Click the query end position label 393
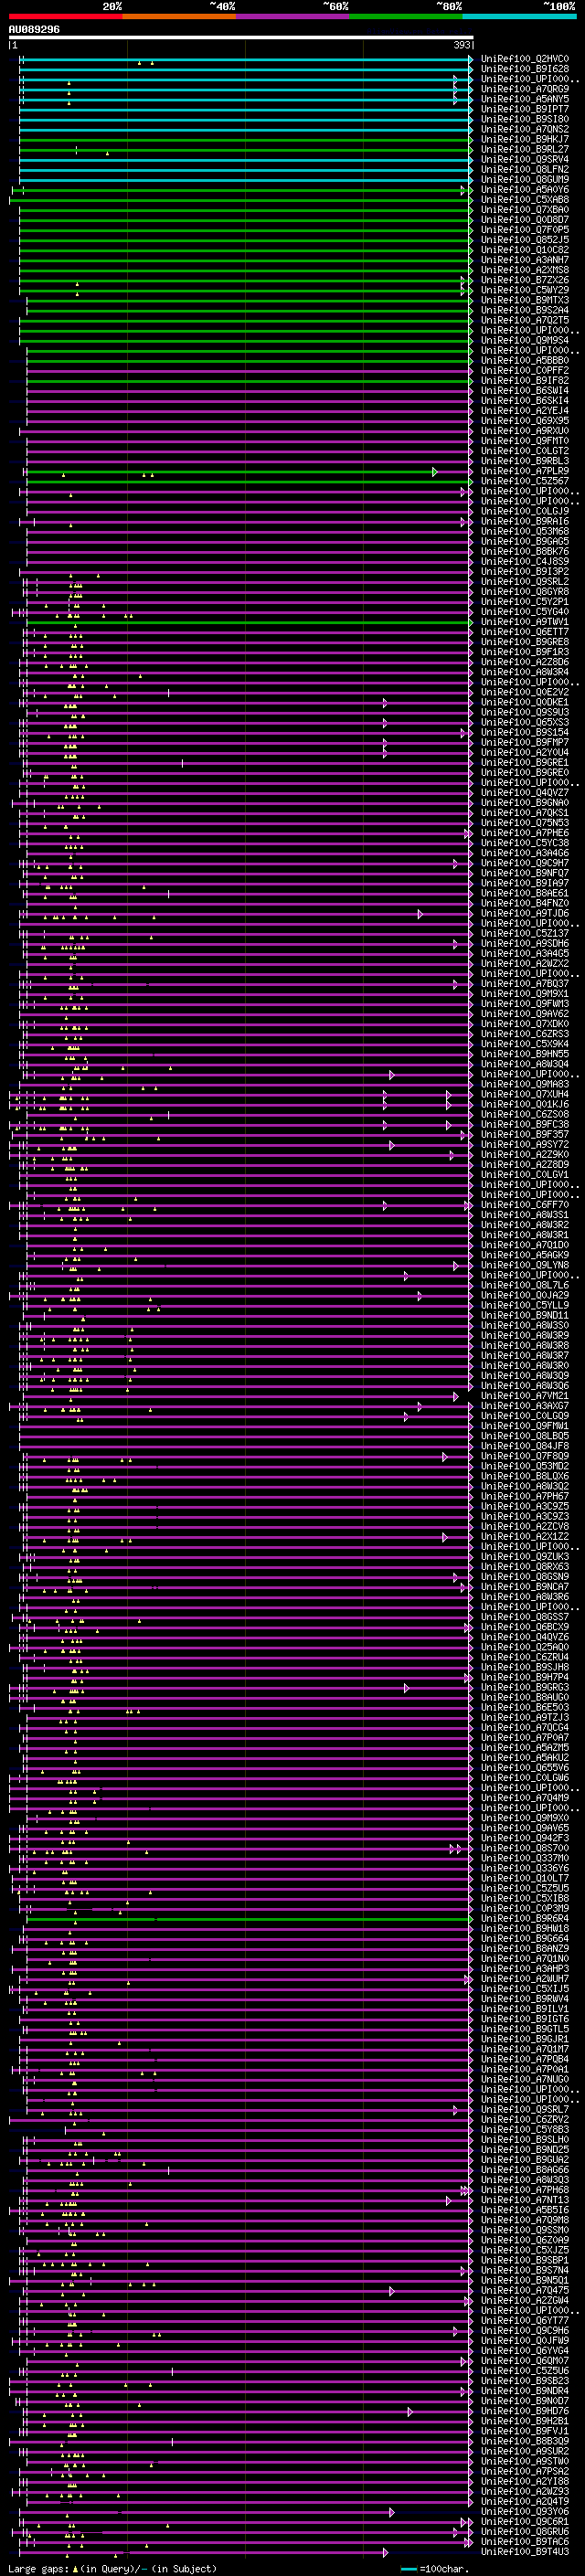585x2576 pixels. pos(461,45)
